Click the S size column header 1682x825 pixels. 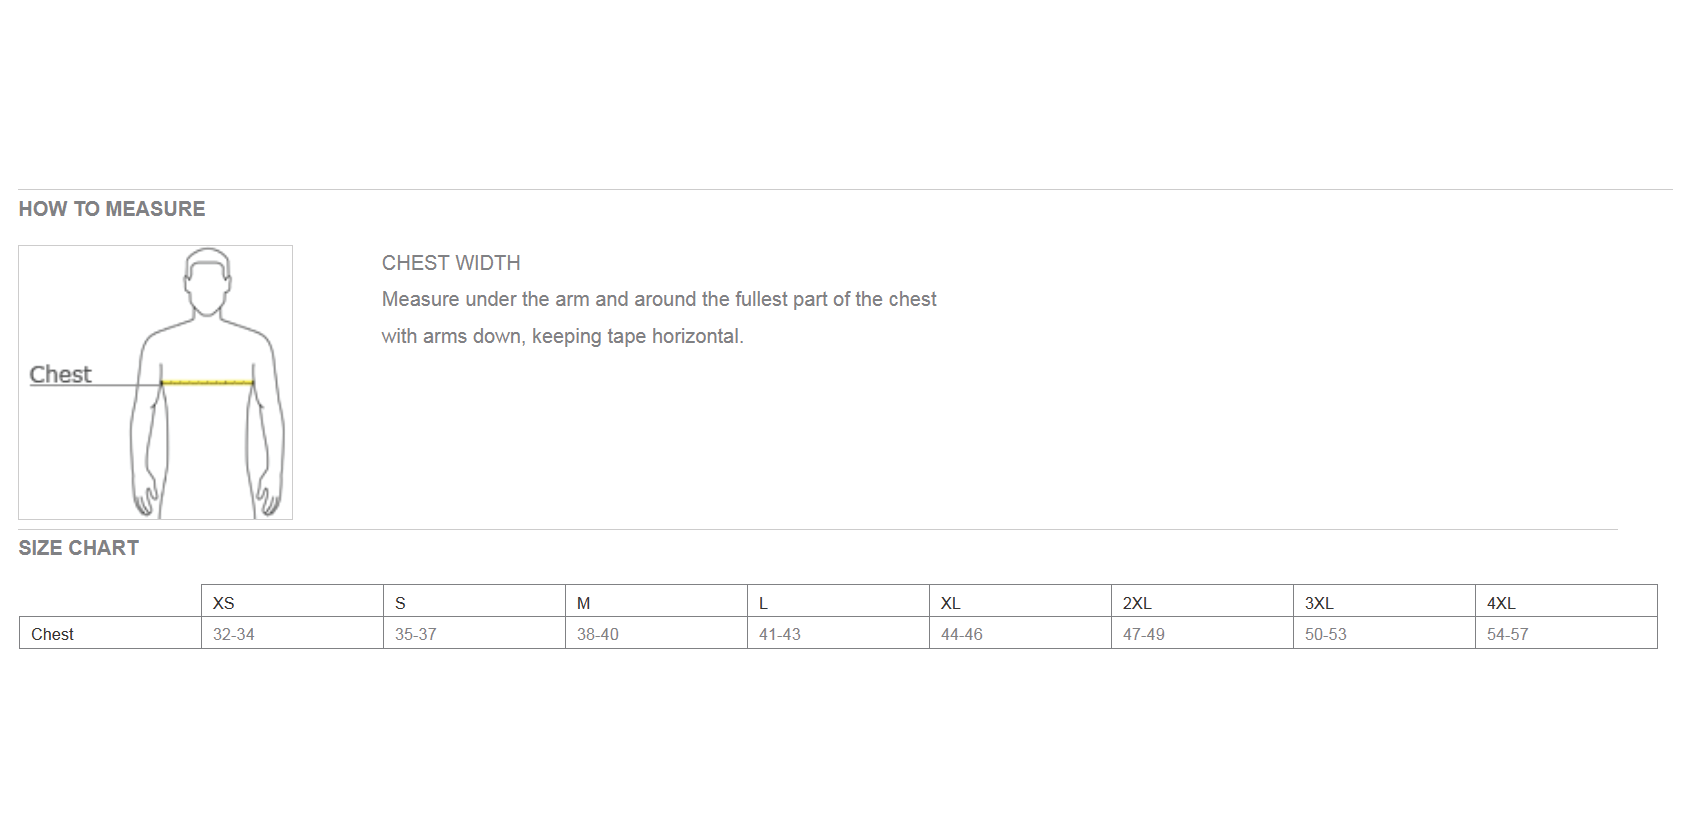point(474,601)
